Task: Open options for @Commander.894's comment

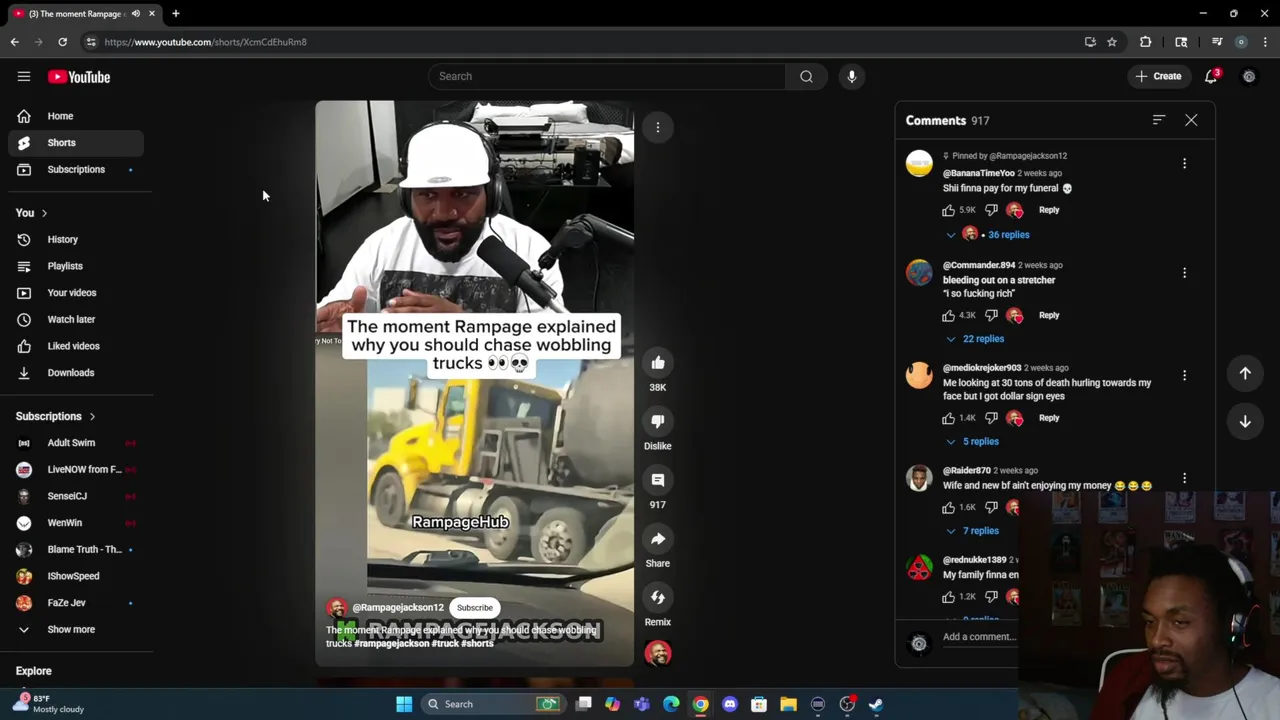Action: (1185, 273)
